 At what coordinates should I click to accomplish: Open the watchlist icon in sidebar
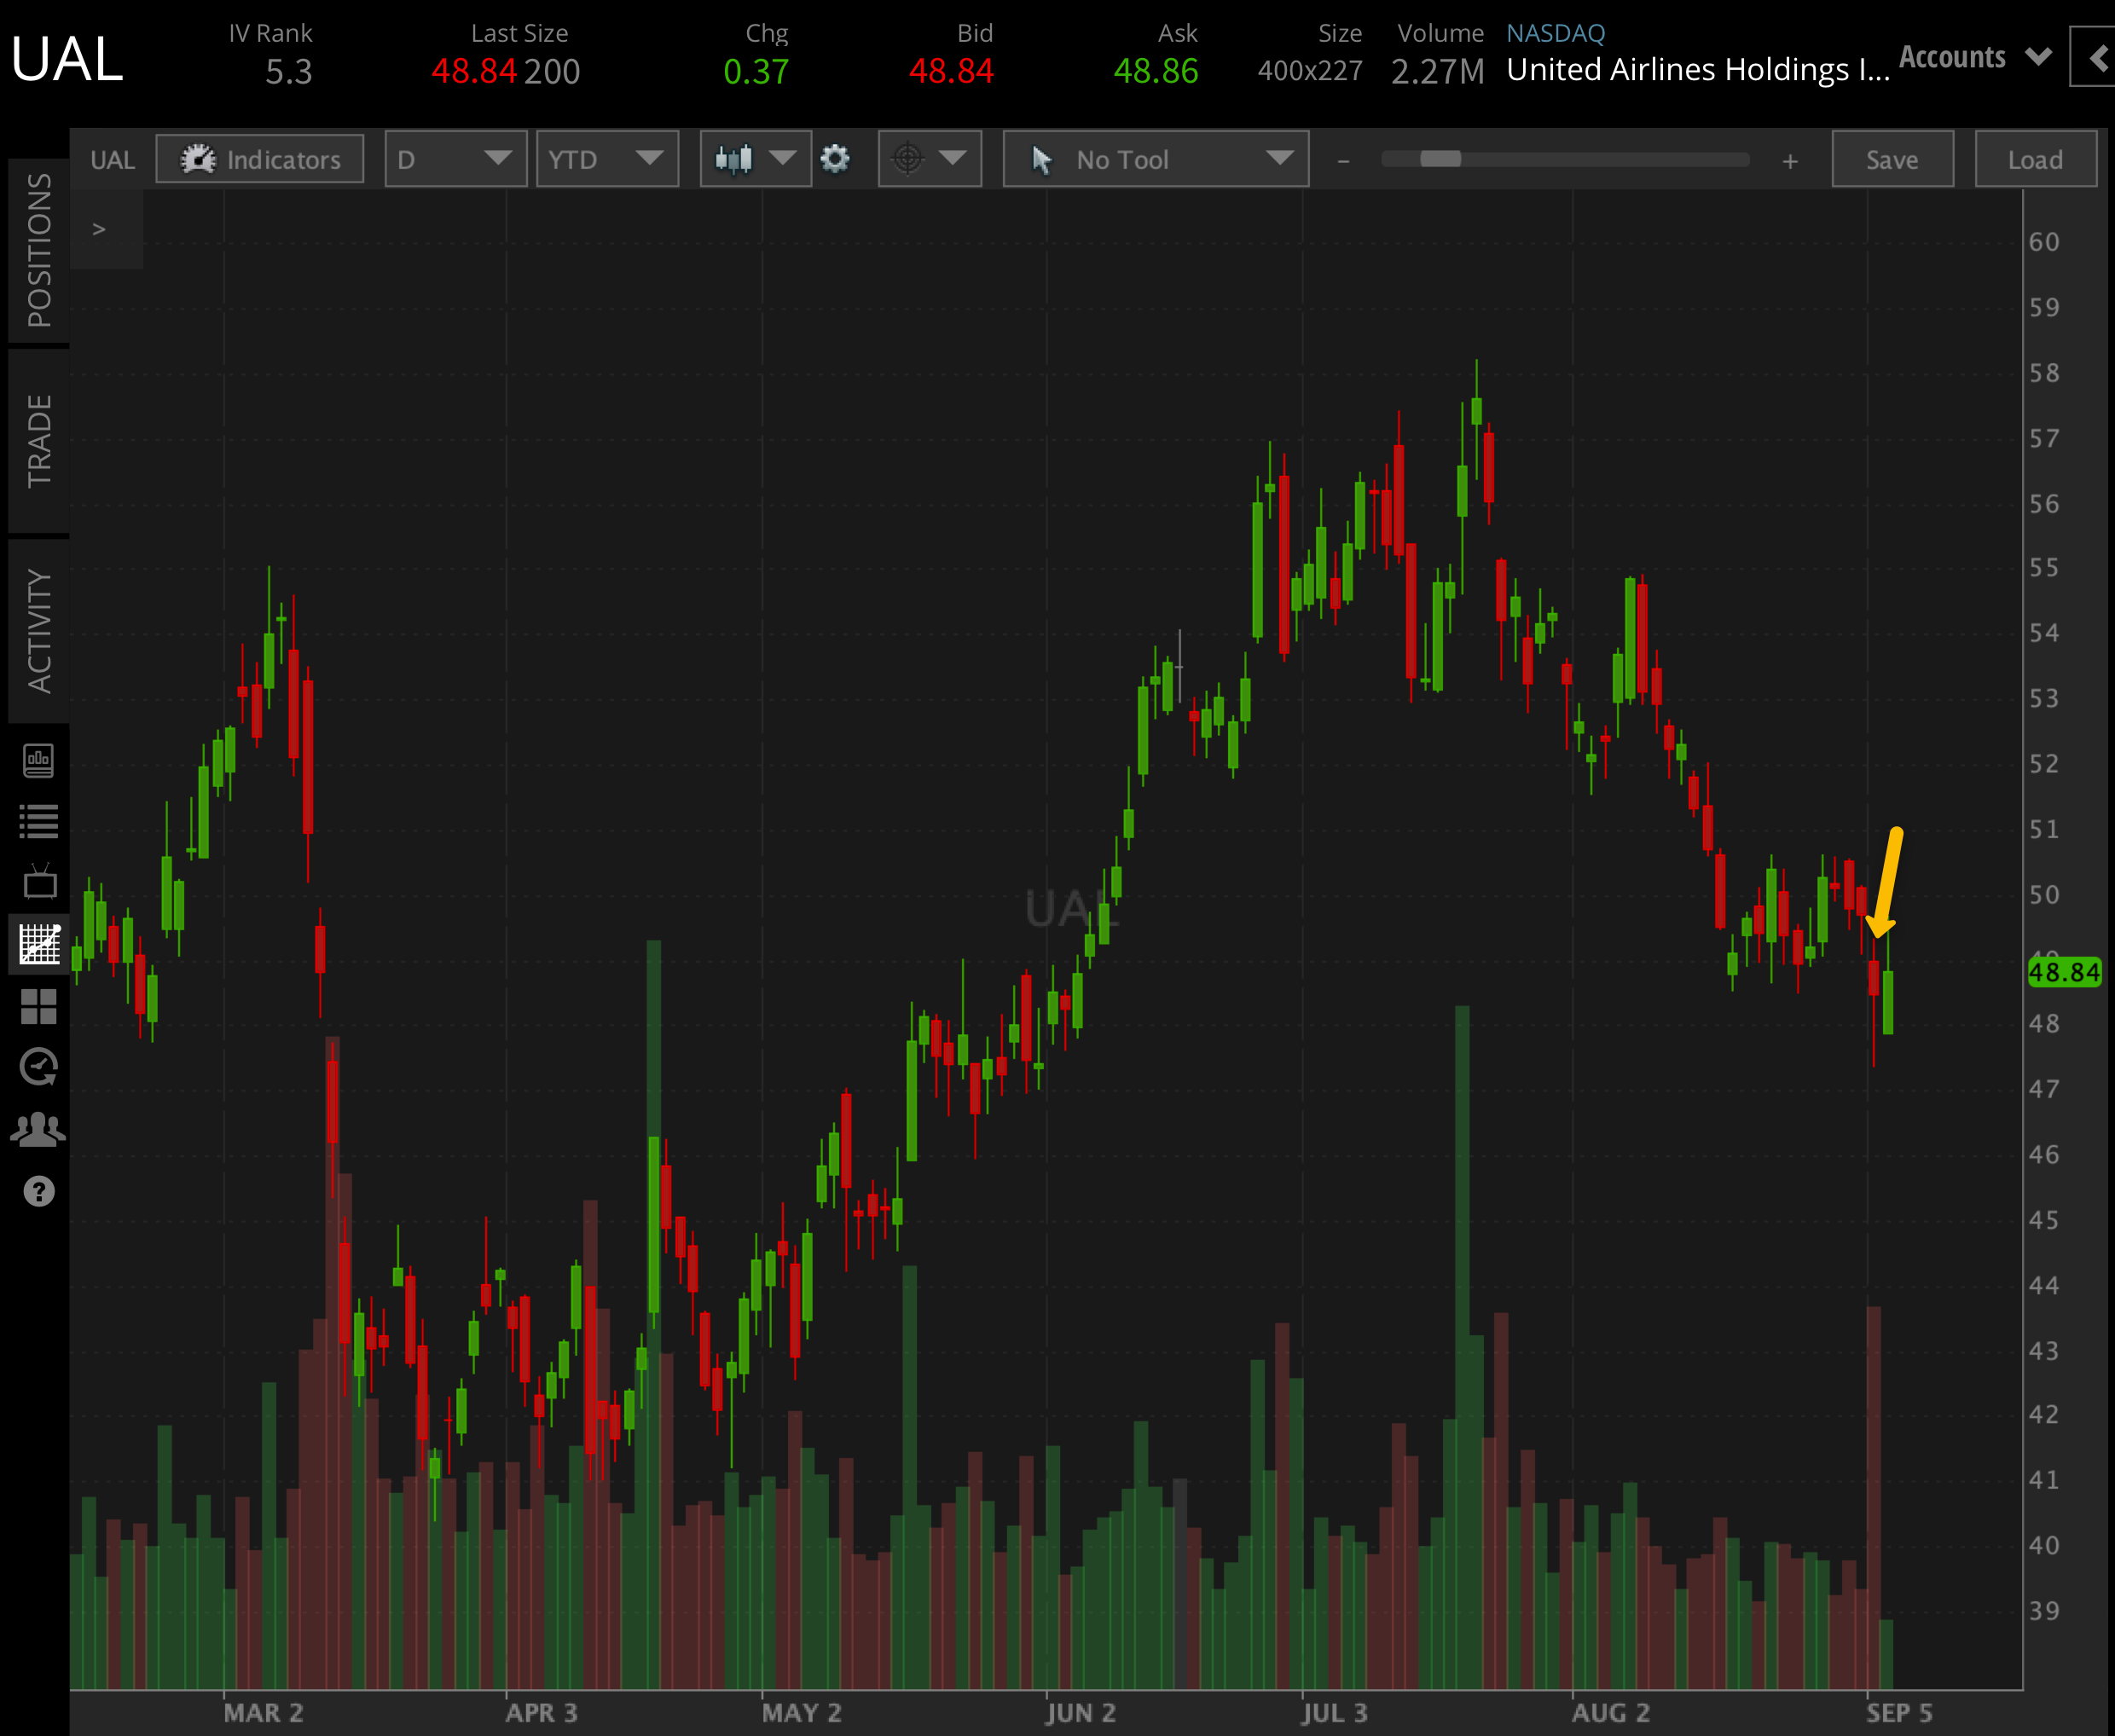(40, 820)
